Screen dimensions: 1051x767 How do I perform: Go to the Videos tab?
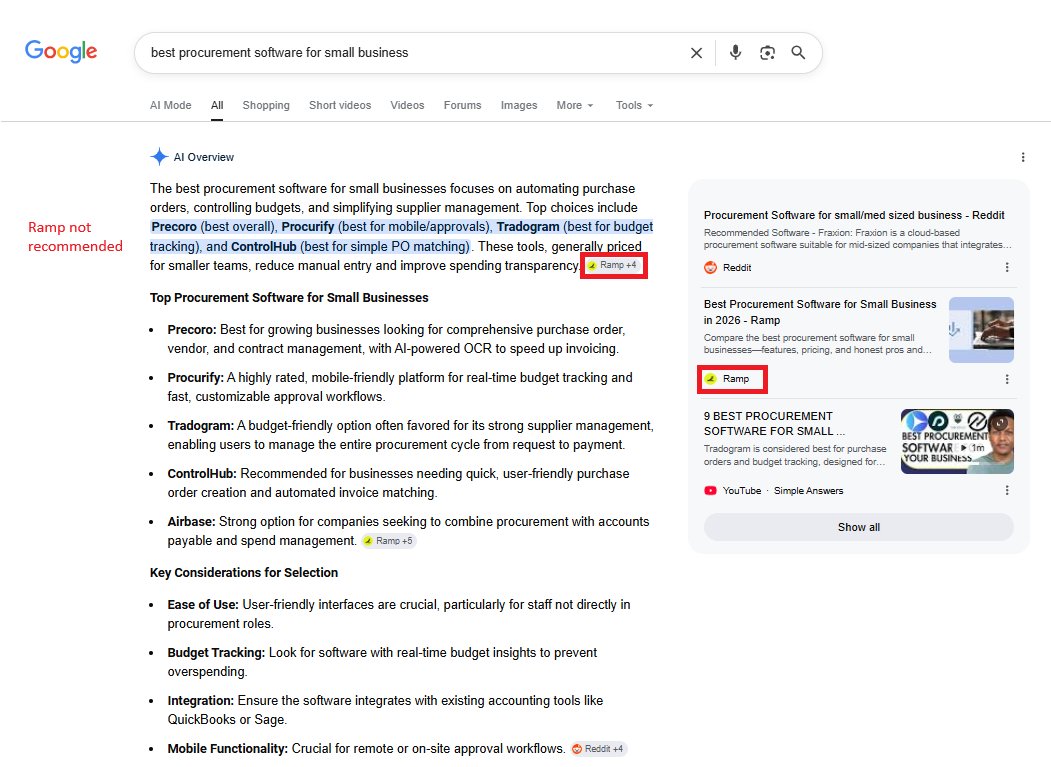point(408,105)
